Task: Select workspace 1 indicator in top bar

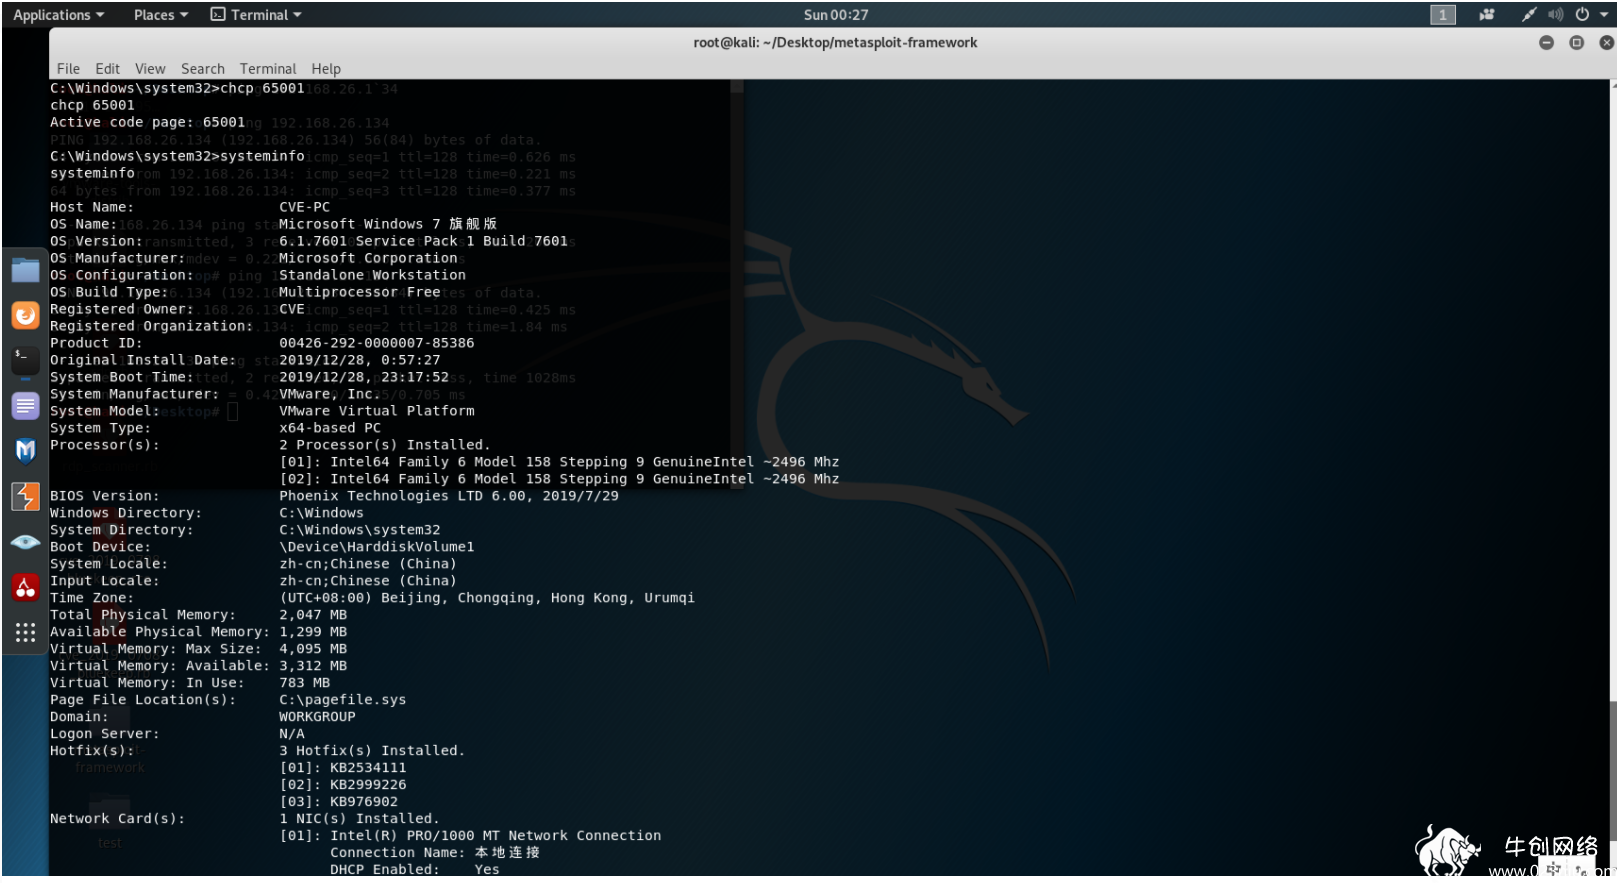Action: (1442, 15)
